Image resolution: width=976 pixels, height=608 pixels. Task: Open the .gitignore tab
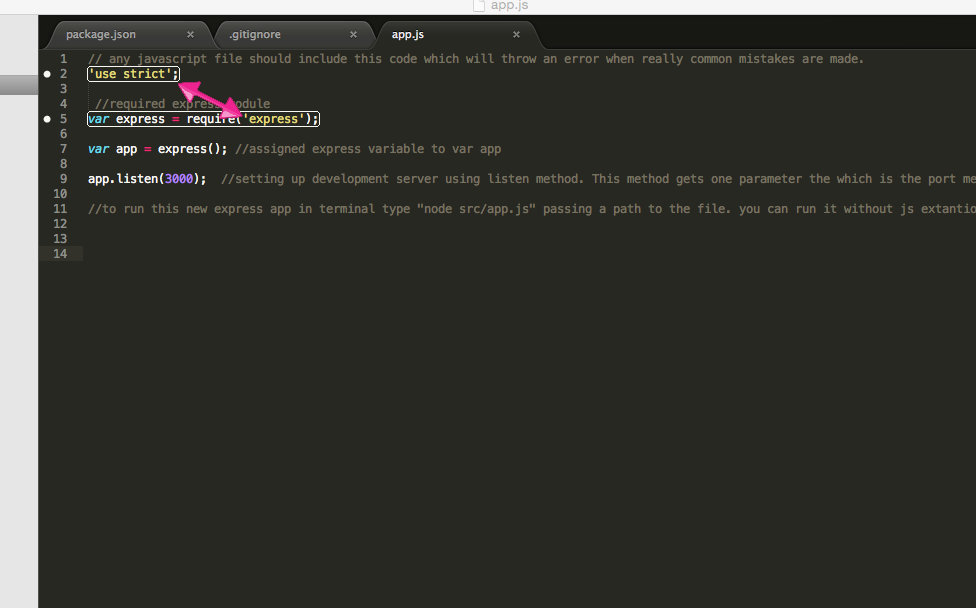[x=255, y=34]
